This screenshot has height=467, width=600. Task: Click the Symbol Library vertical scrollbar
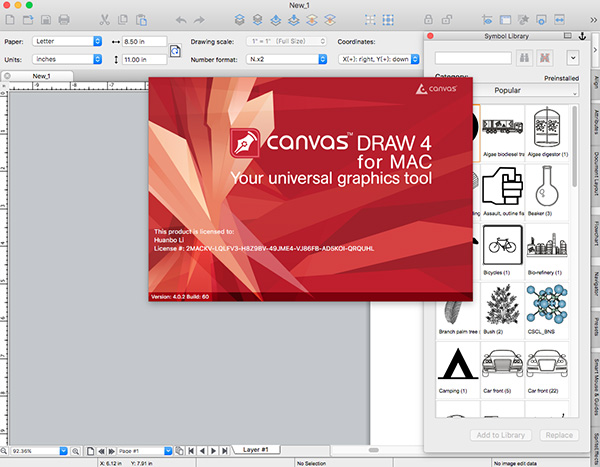tap(574, 146)
